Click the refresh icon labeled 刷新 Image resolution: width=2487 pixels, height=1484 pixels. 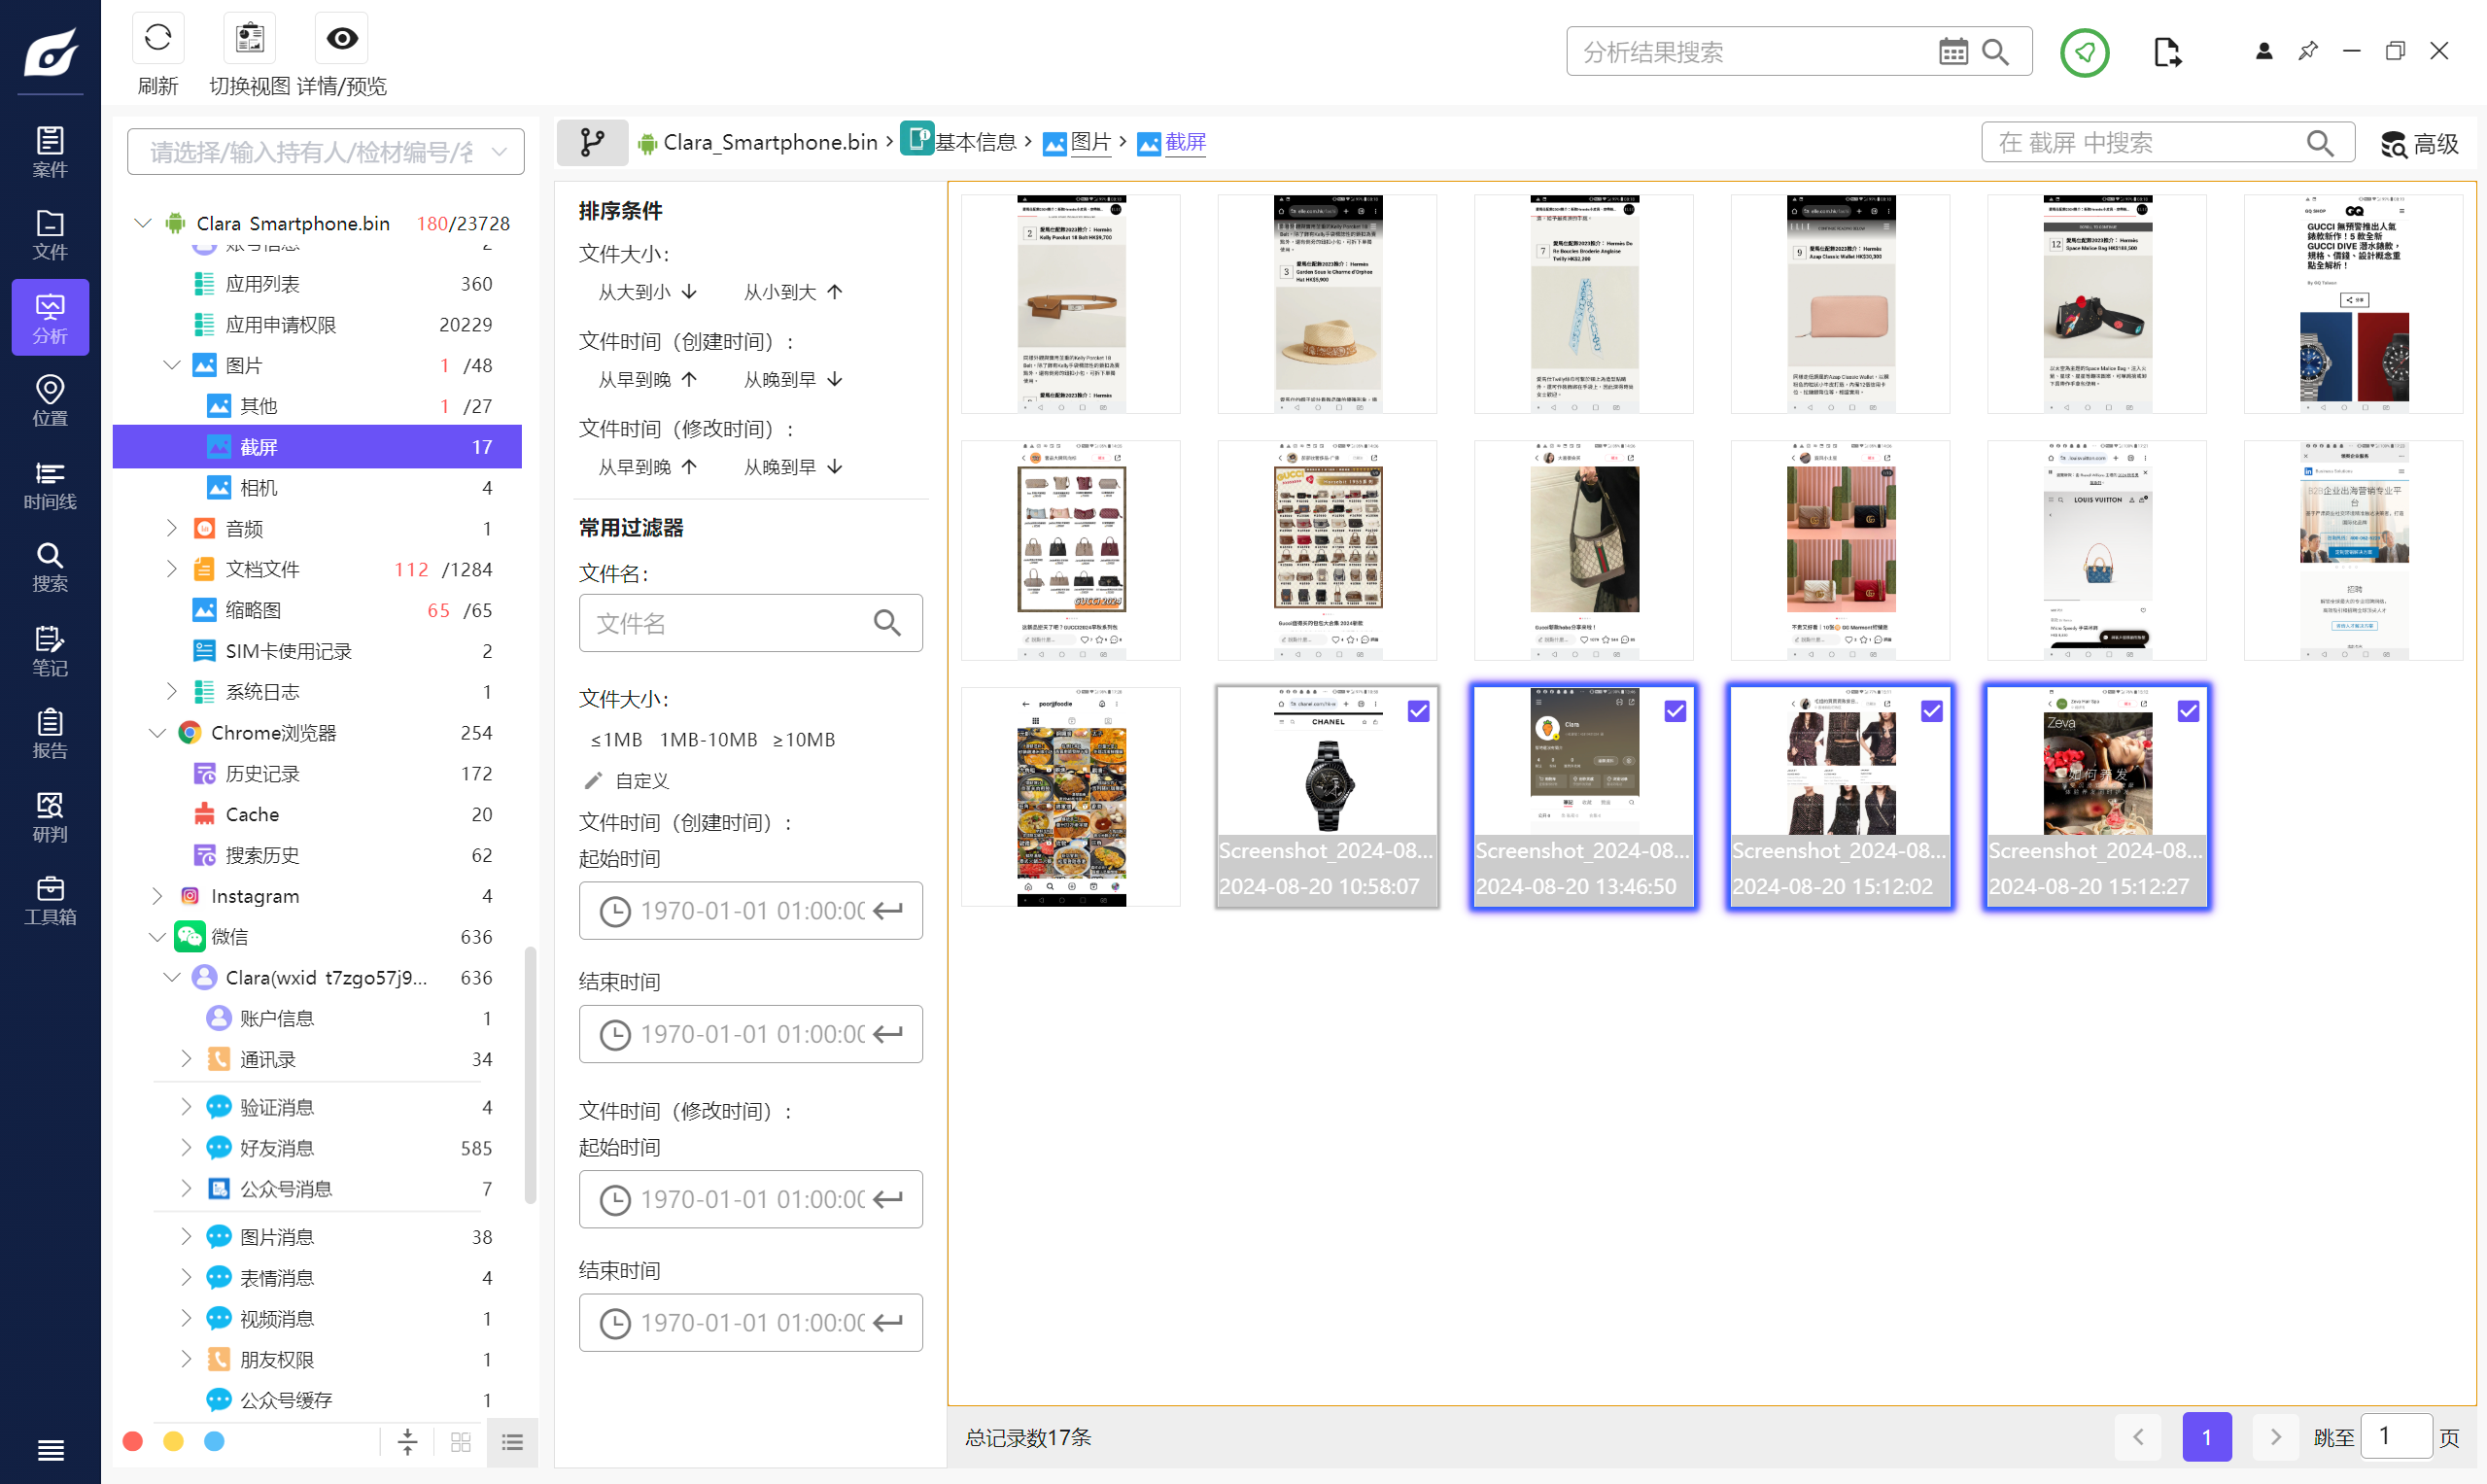point(157,40)
